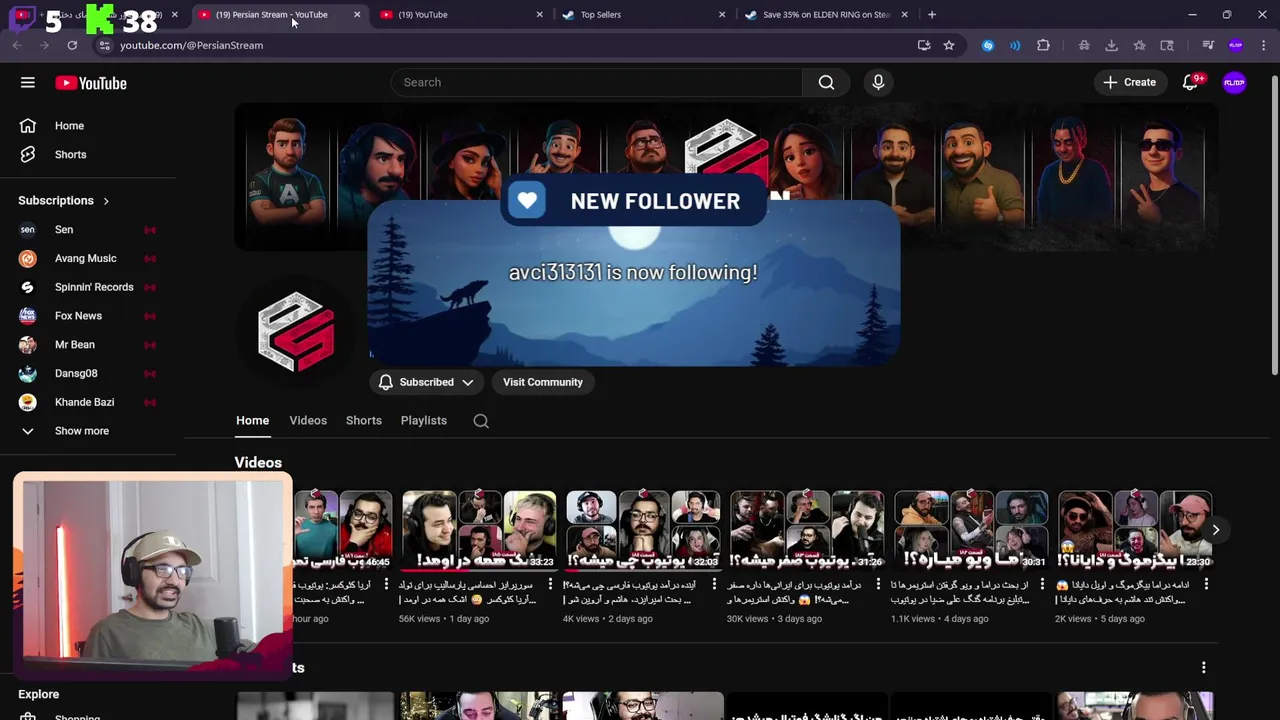Search within the channel using magnifier icon
This screenshot has height=720, width=1280.
pos(481,421)
